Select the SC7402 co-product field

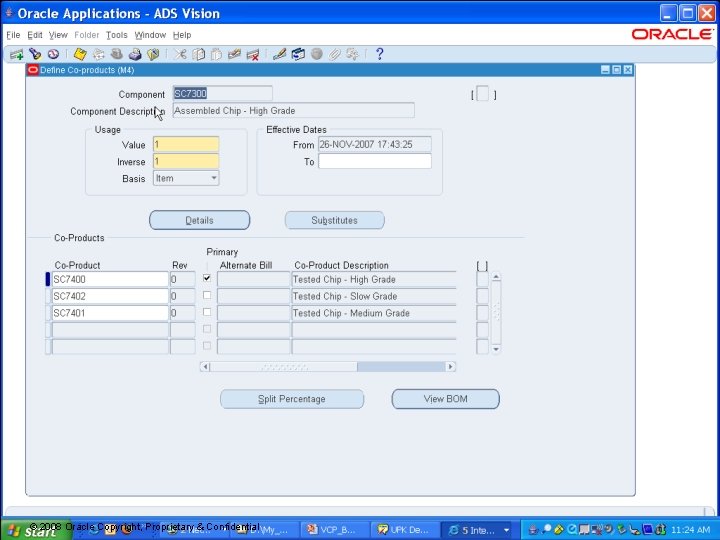(x=110, y=296)
